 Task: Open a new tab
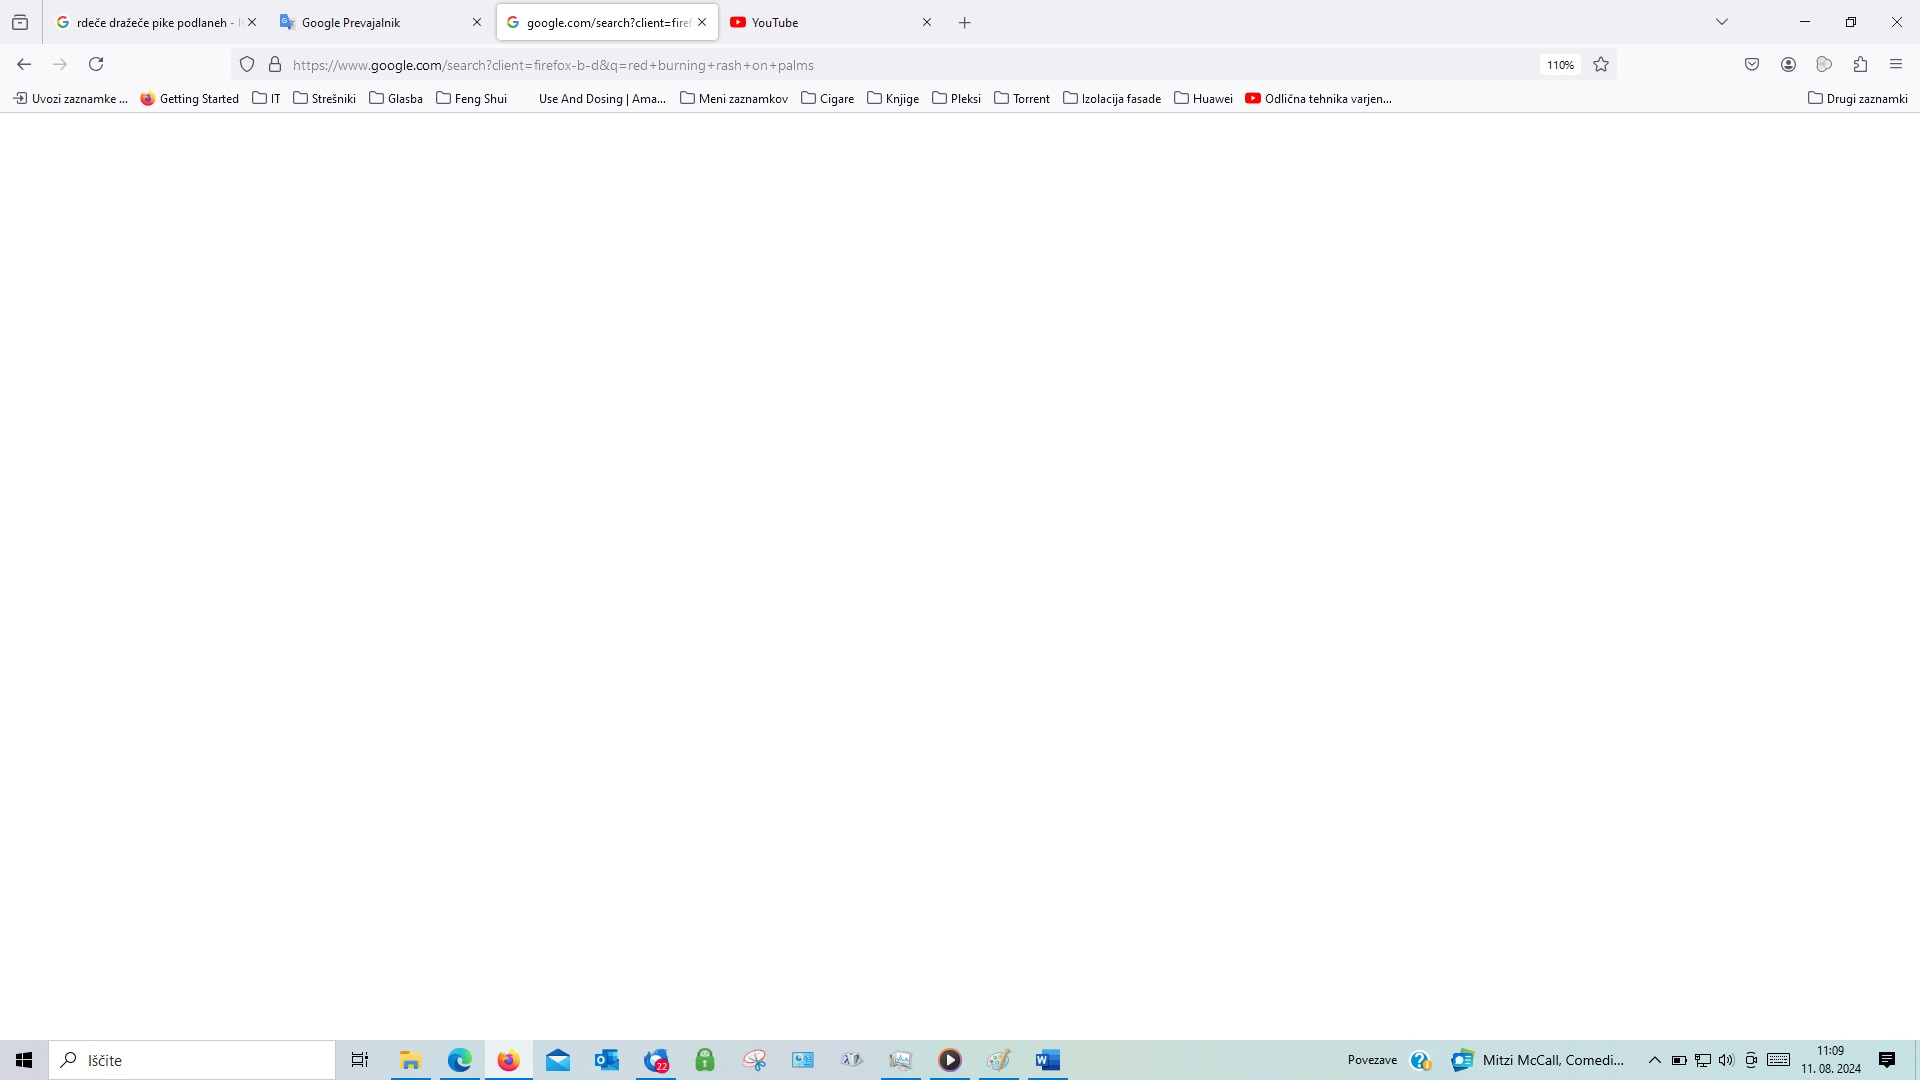[x=965, y=22]
